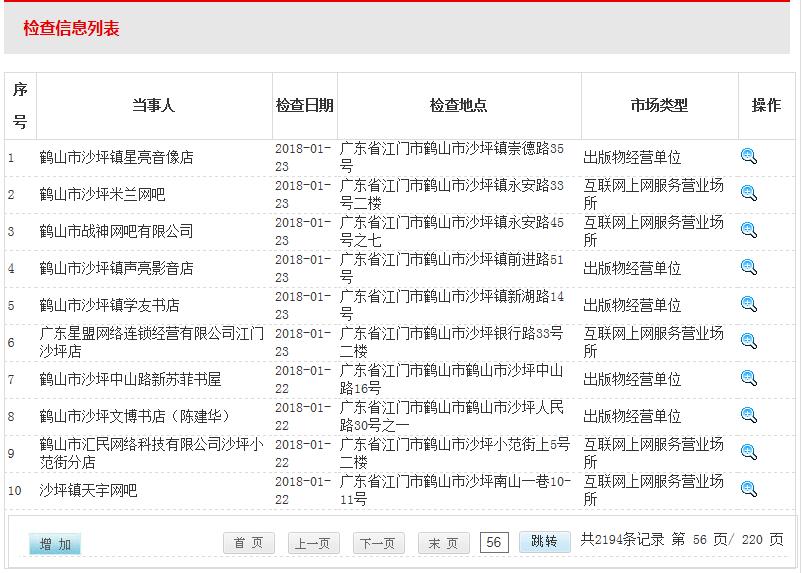This screenshot has height=573, width=804.
Task: Click the page number input field
Action: click(494, 542)
